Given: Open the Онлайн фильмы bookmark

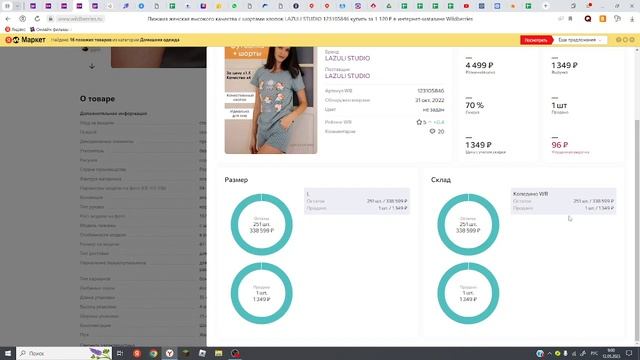Looking at the screenshot, I should [50, 29].
